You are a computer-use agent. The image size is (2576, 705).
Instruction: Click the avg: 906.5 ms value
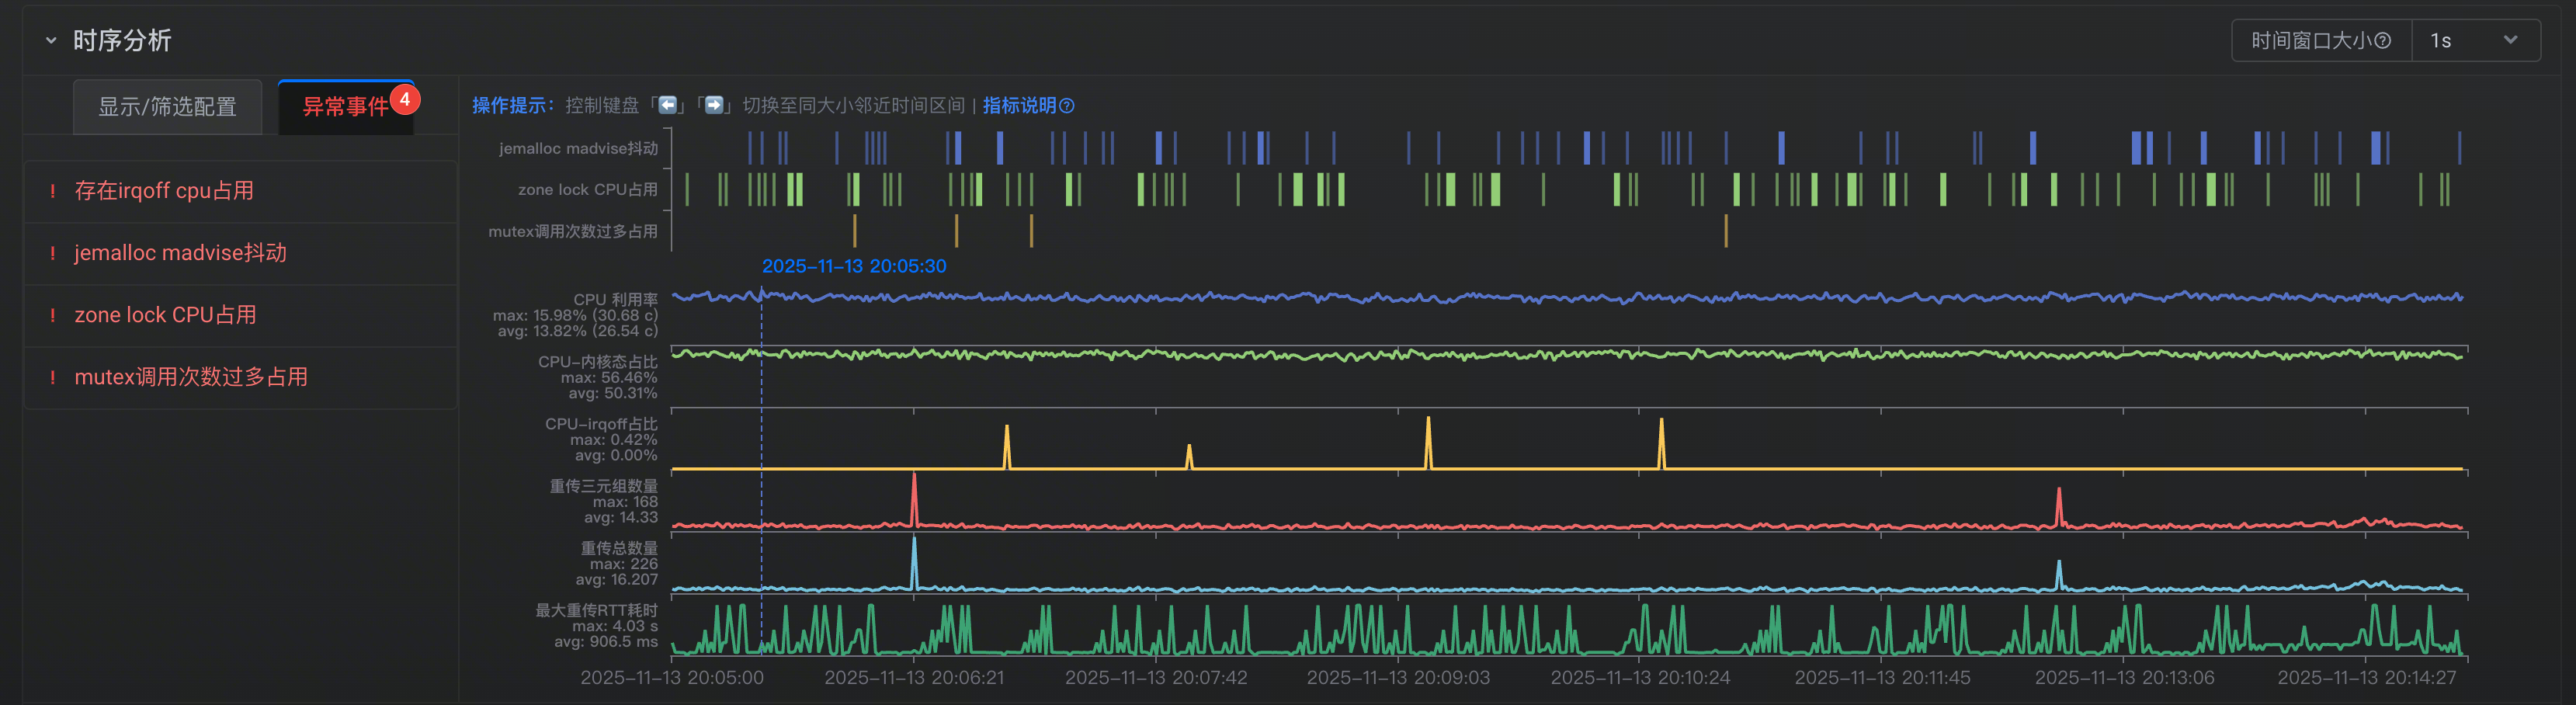606,641
